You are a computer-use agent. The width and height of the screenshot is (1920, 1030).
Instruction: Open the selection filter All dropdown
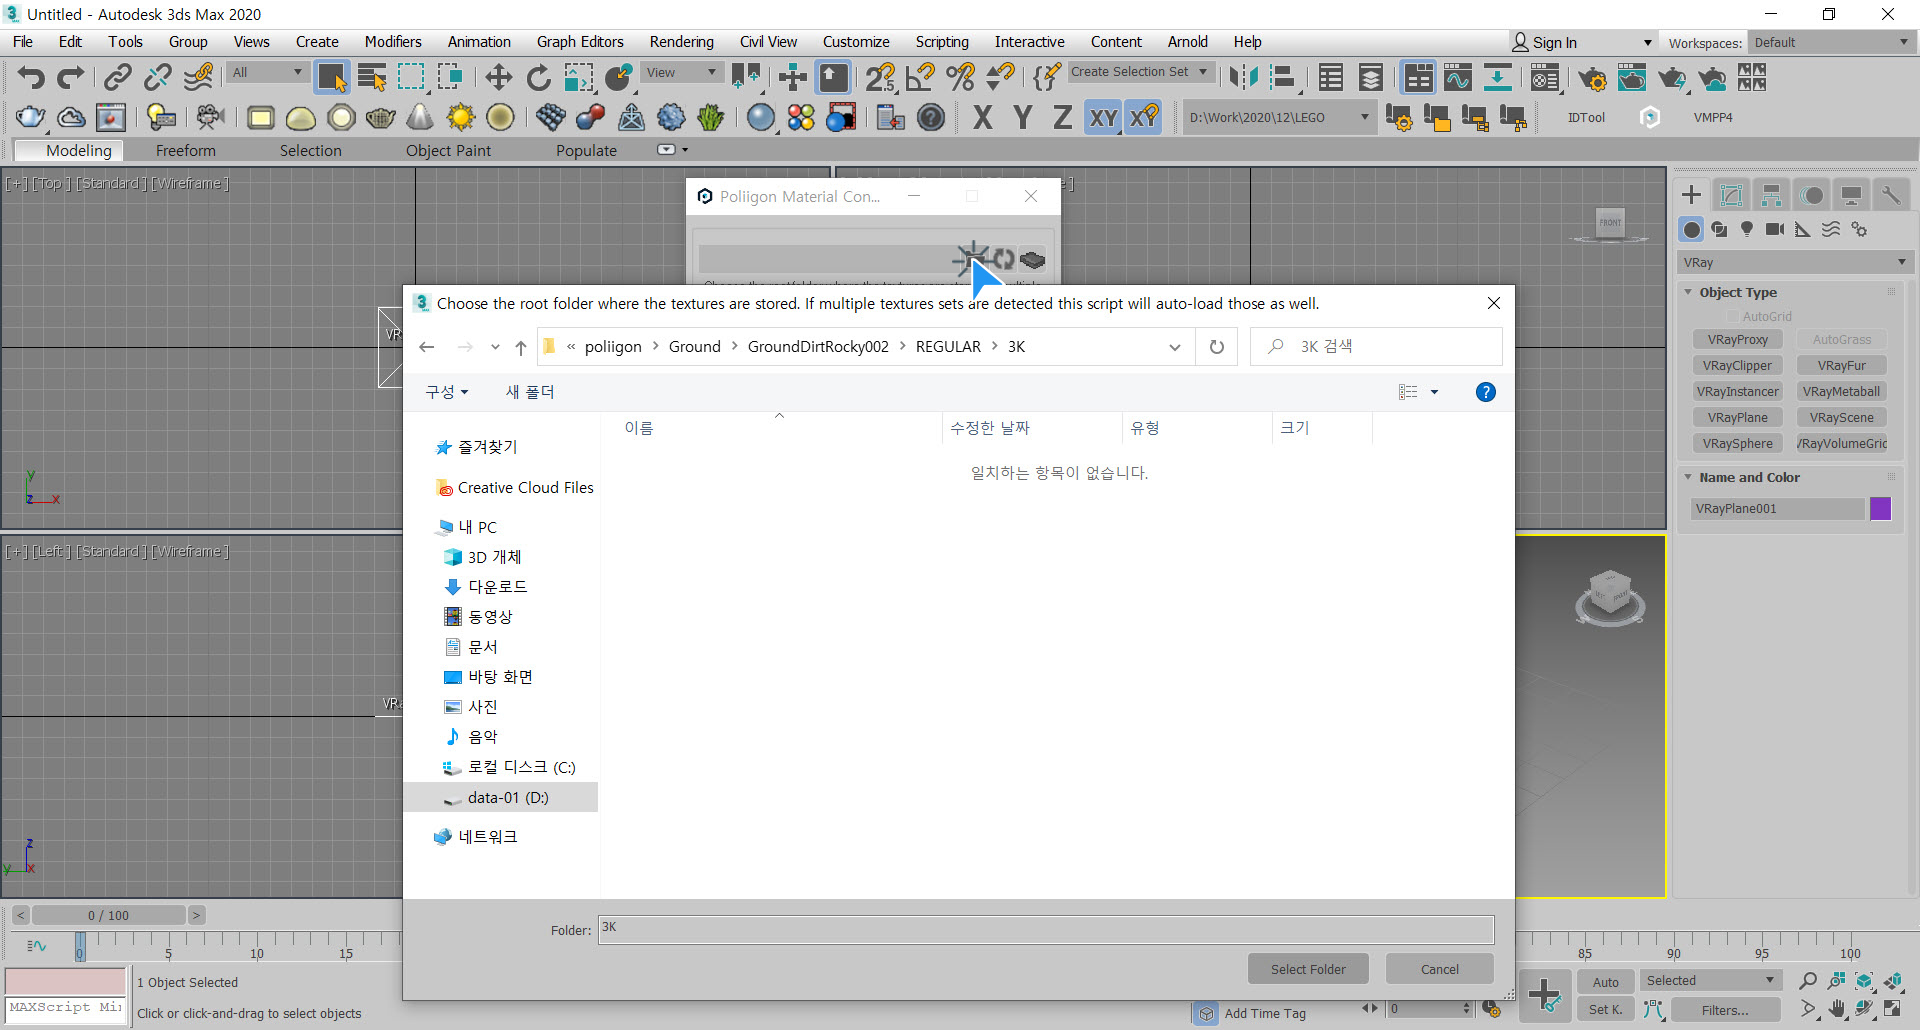pyautogui.click(x=267, y=73)
